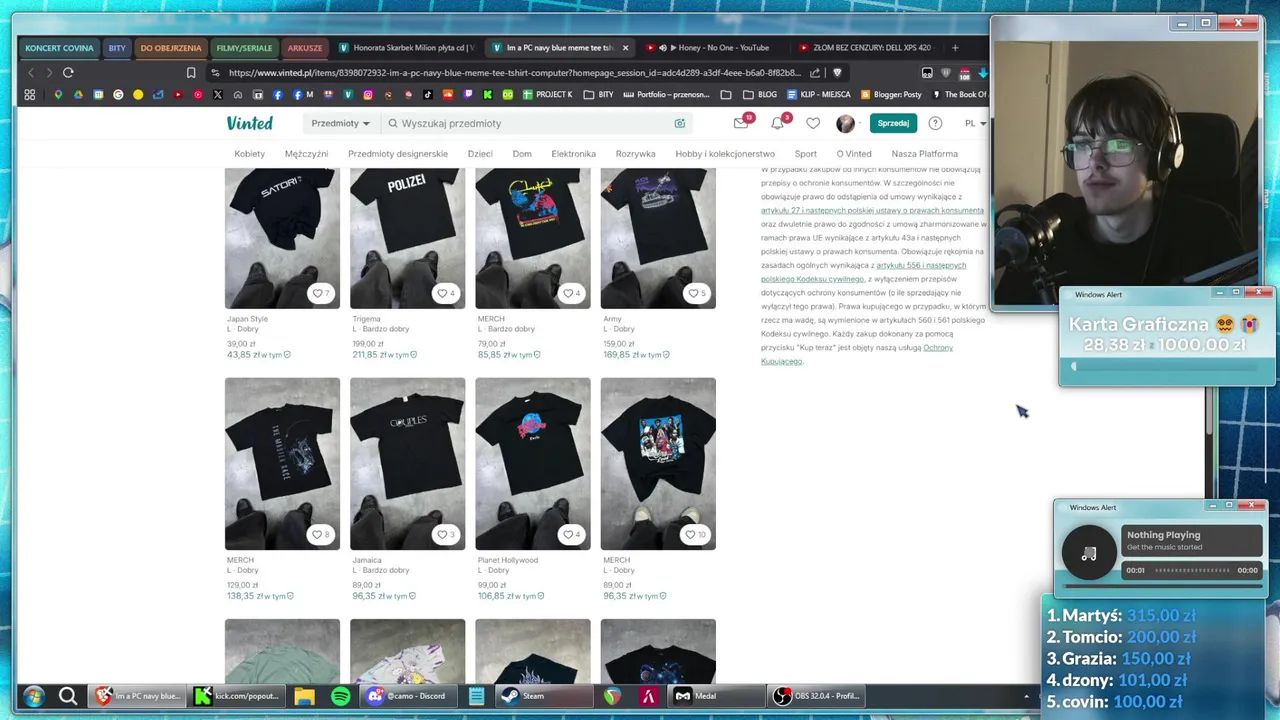Open the Nasza Platforma link
This screenshot has height=720, width=1280.
click(x=924, y=154)
